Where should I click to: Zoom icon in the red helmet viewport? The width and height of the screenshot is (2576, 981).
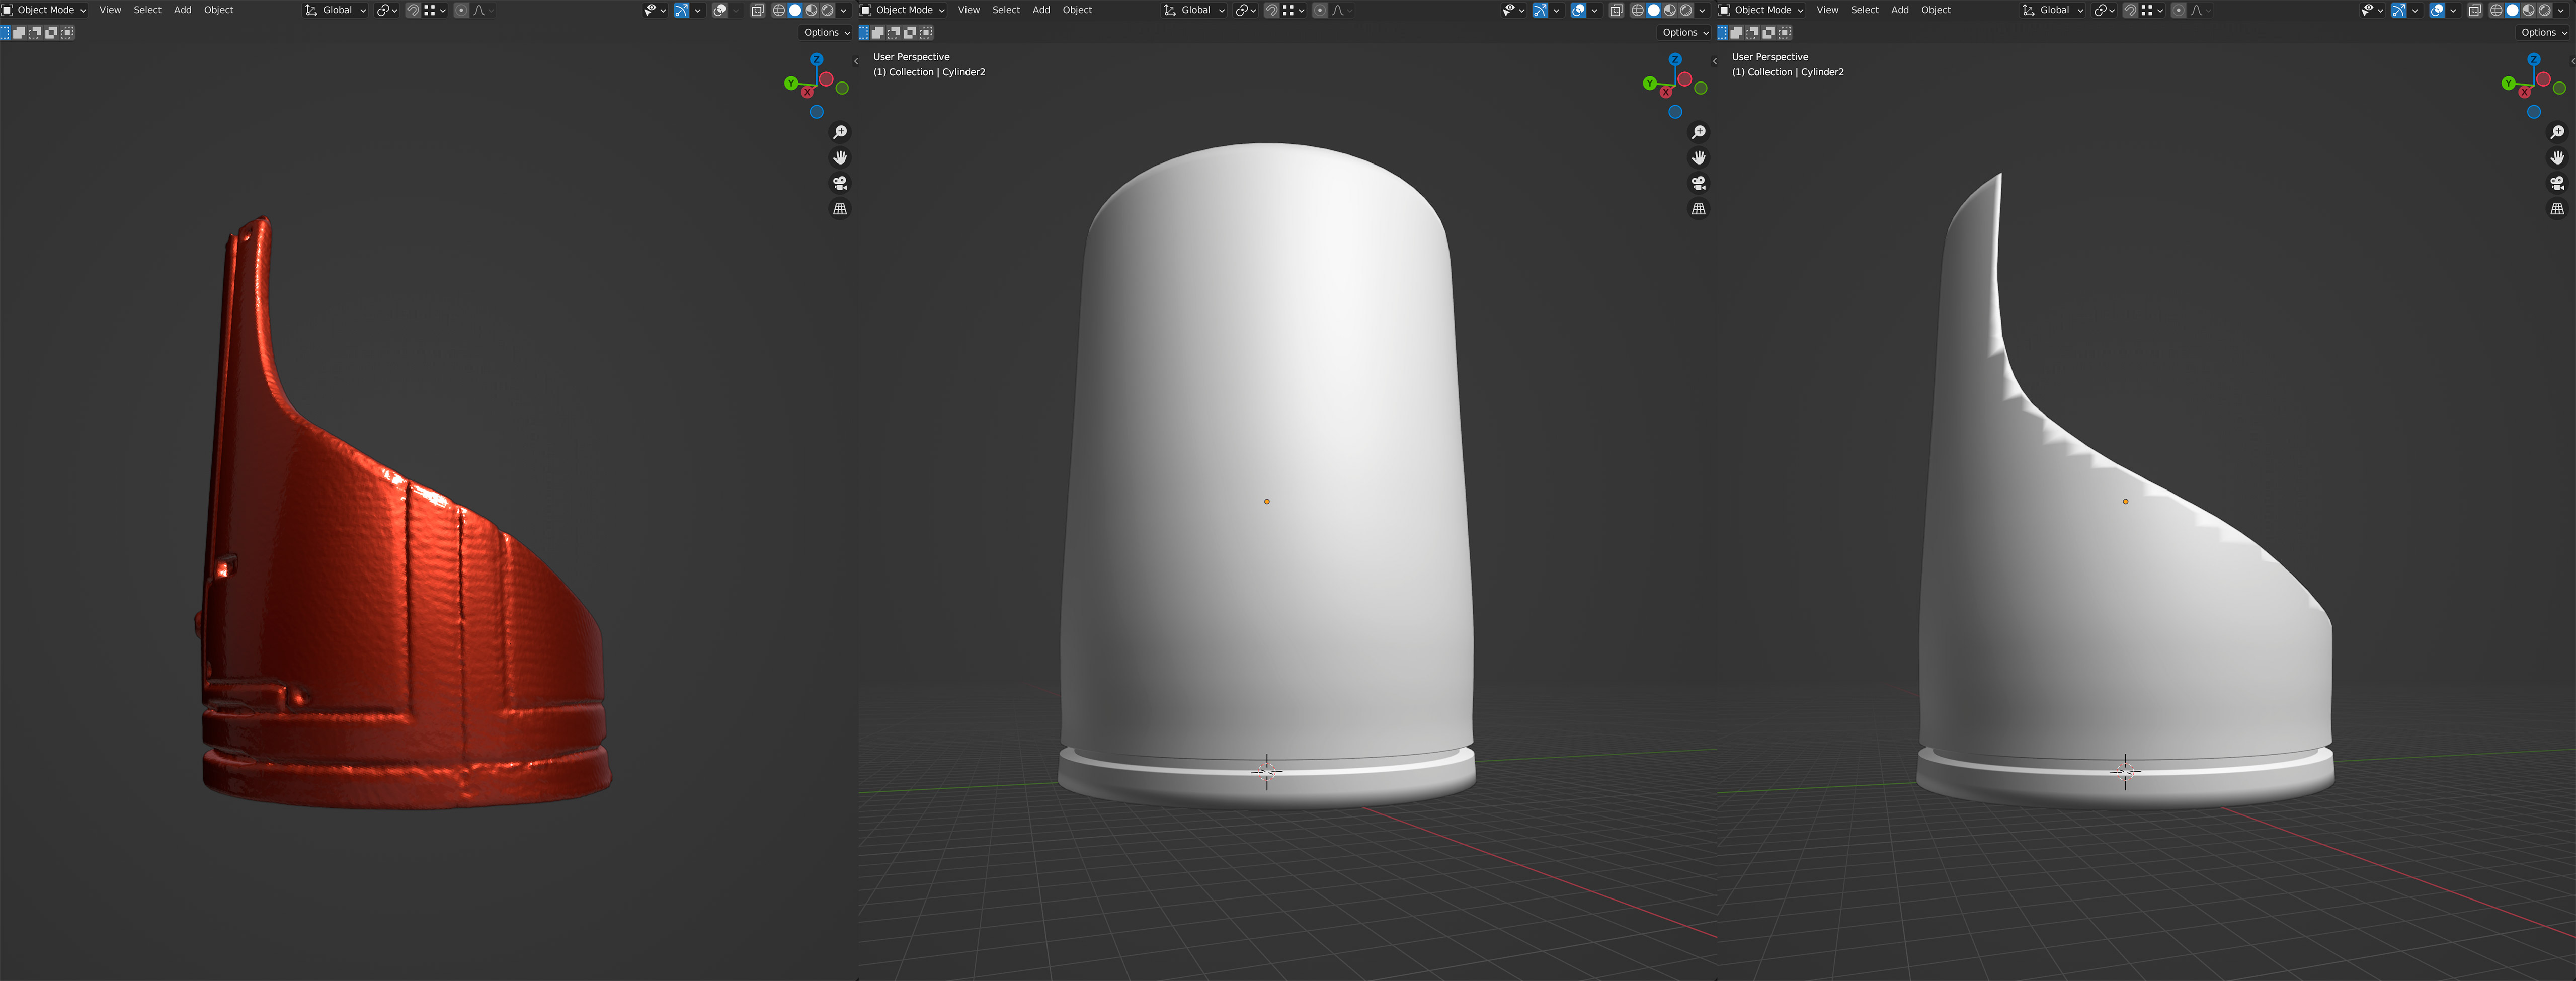point(840,132)
